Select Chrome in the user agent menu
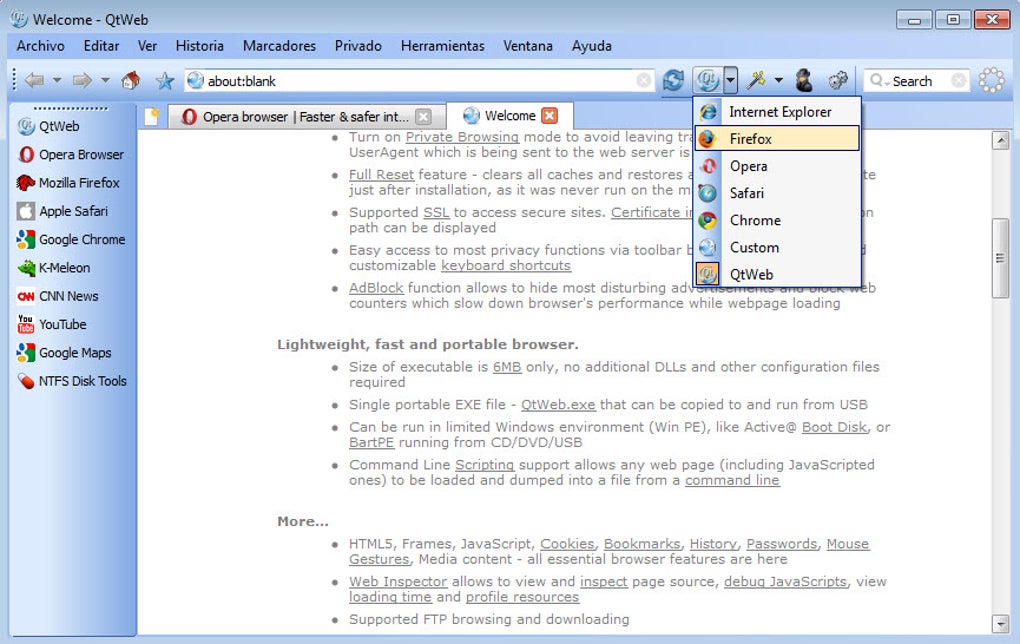Image resolution: width=1020 pixels, height=644 pixels. pos(777,221)
